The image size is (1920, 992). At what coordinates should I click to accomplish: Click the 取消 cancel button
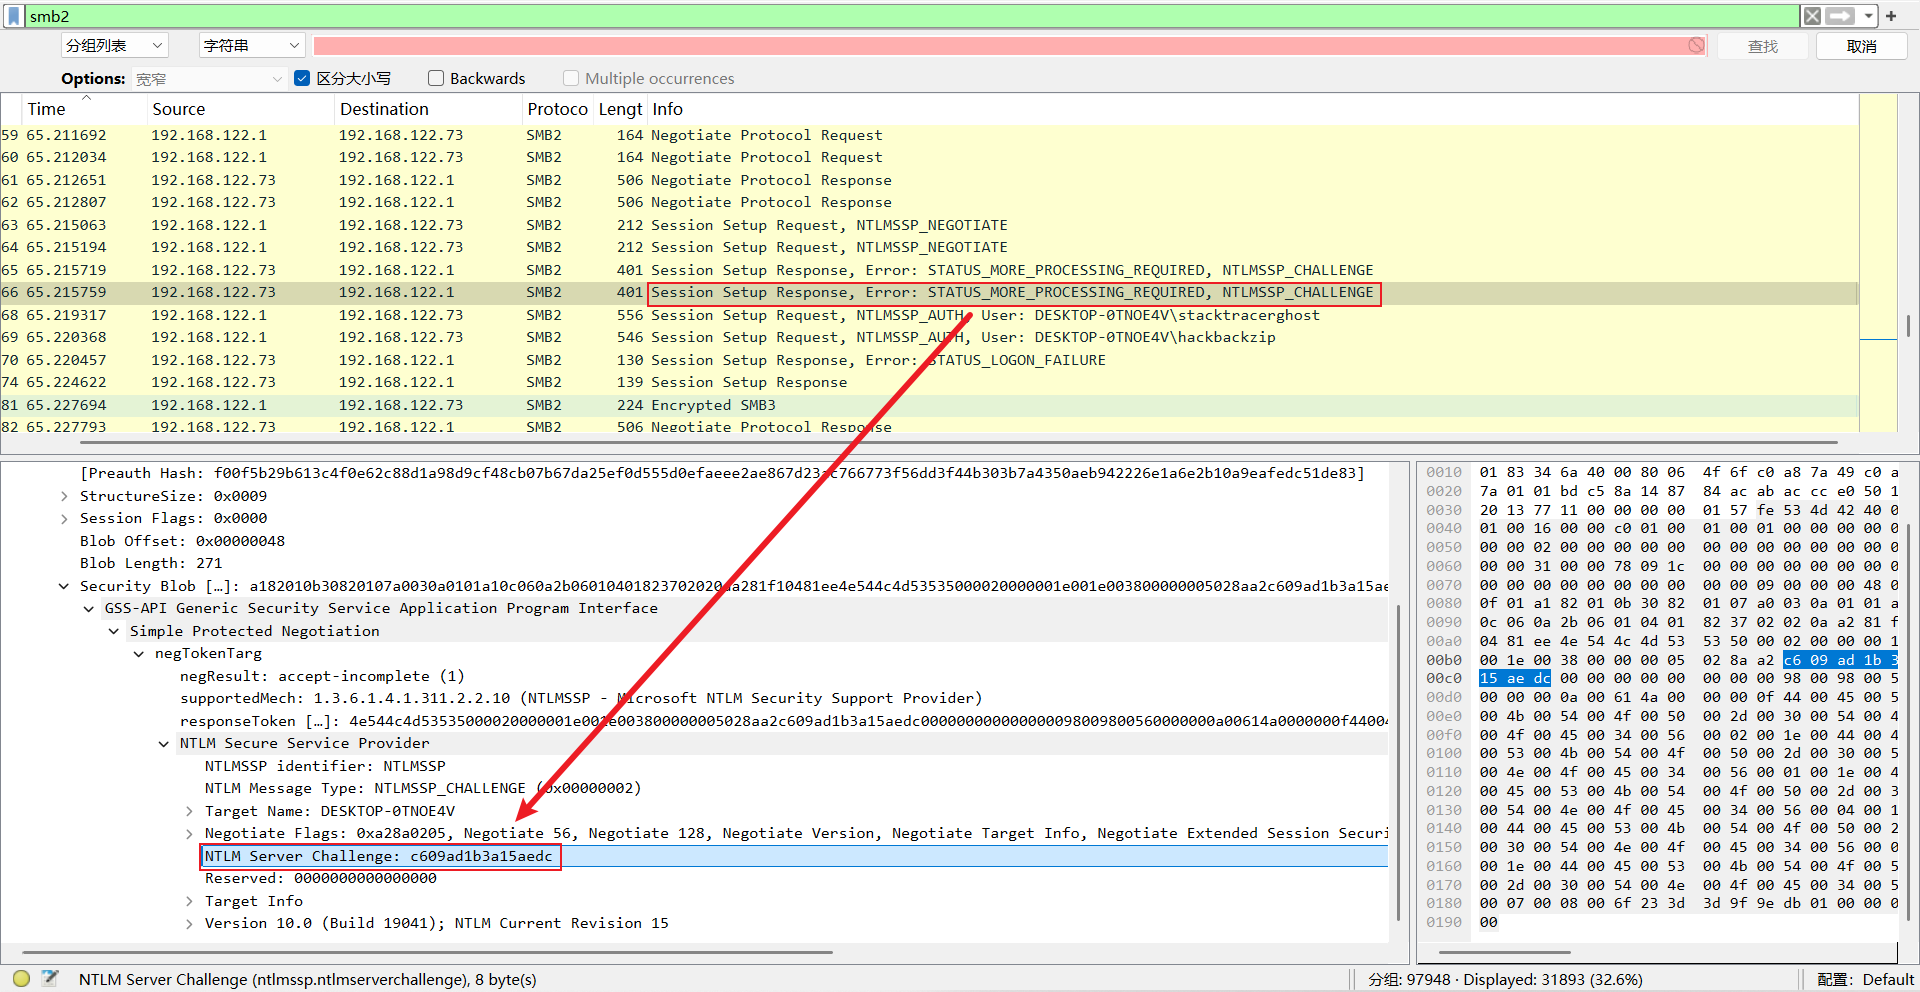(x=1861, y=46)
